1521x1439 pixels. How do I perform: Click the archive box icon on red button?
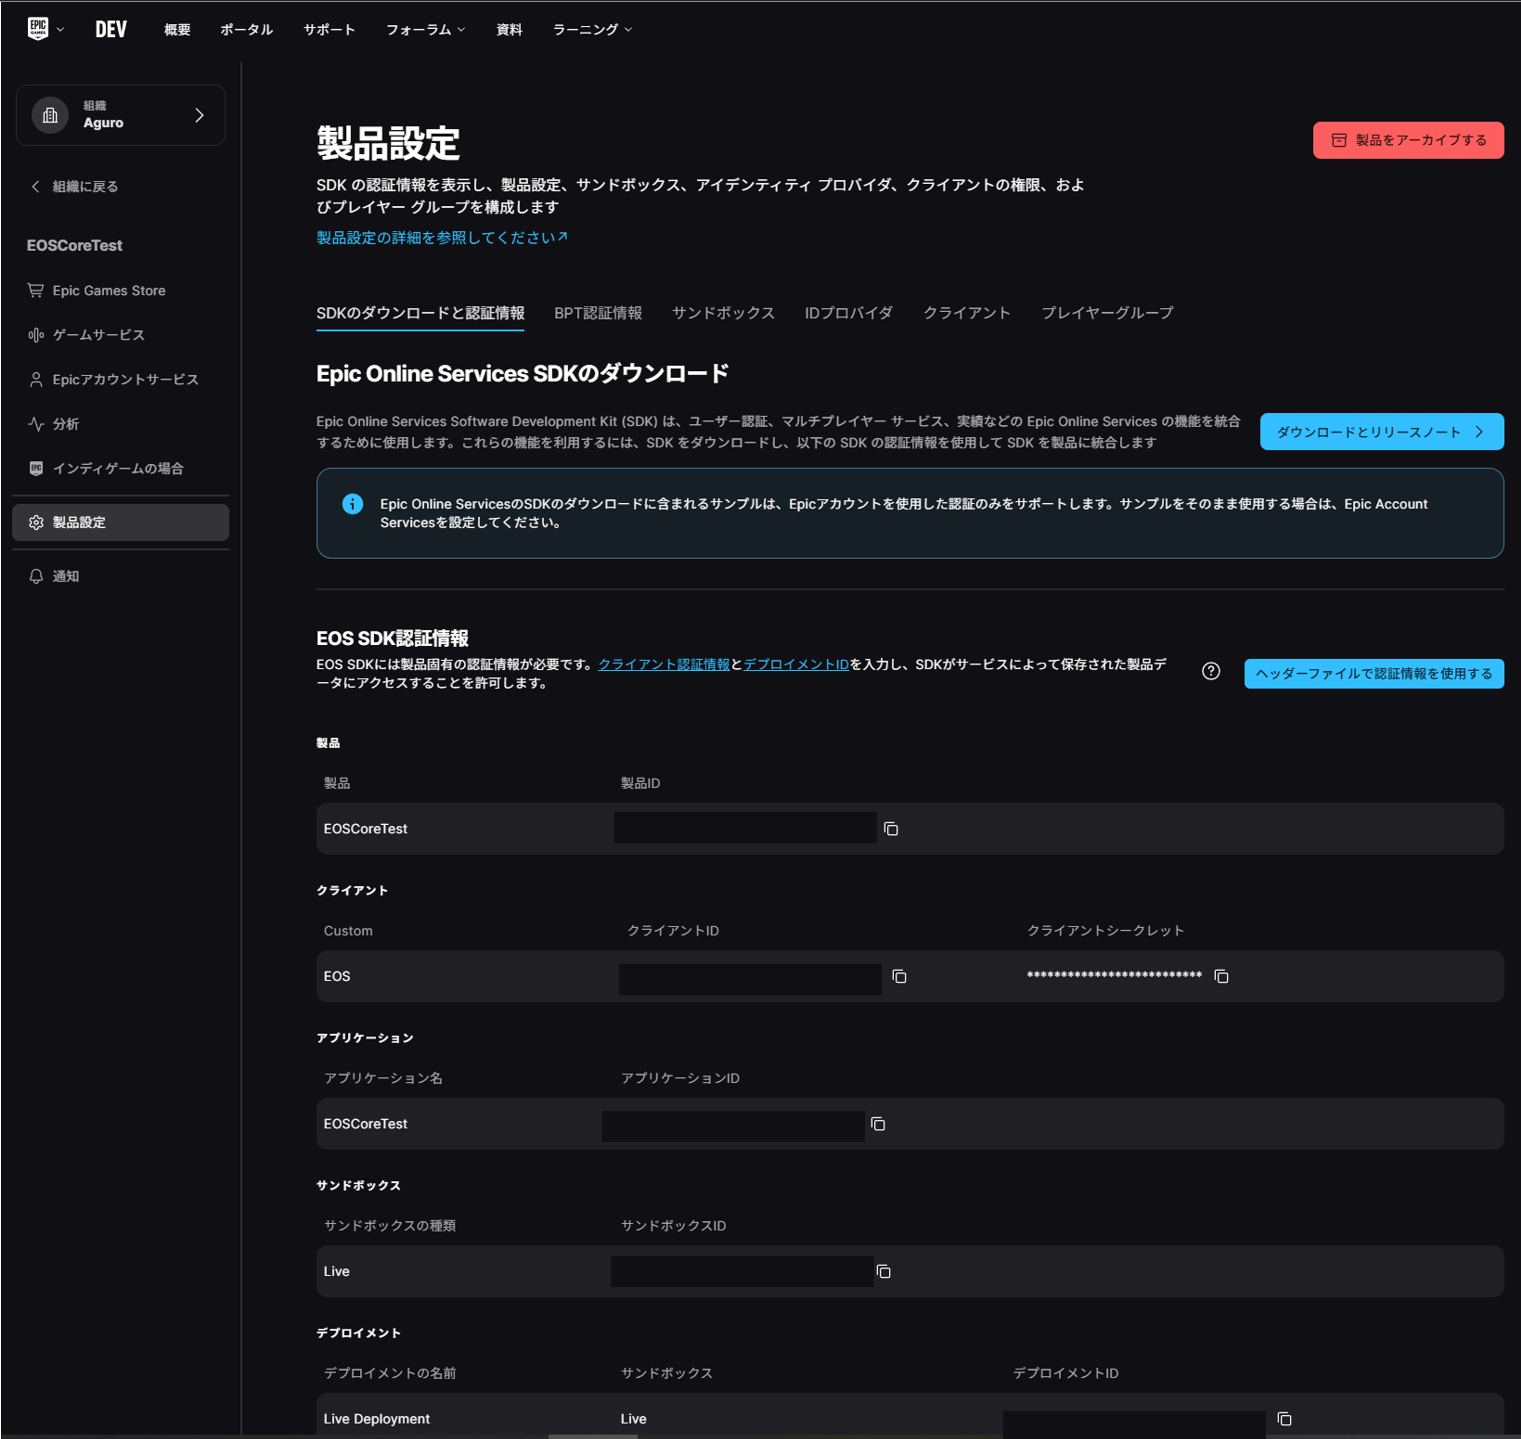(1339, 140)
